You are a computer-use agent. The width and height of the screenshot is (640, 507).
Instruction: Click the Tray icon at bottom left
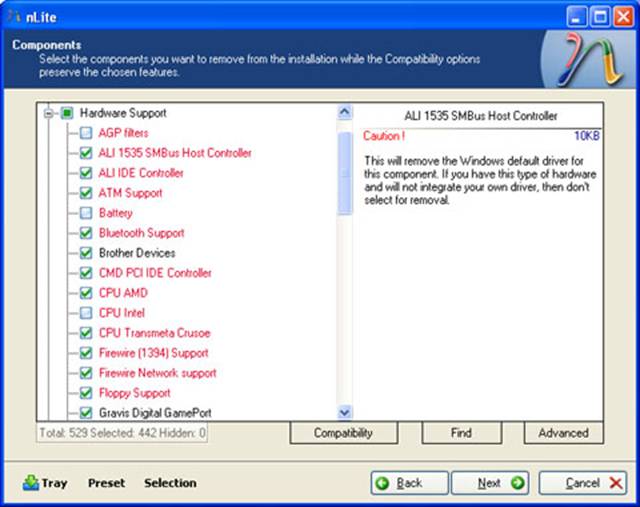tap(31, 483)
